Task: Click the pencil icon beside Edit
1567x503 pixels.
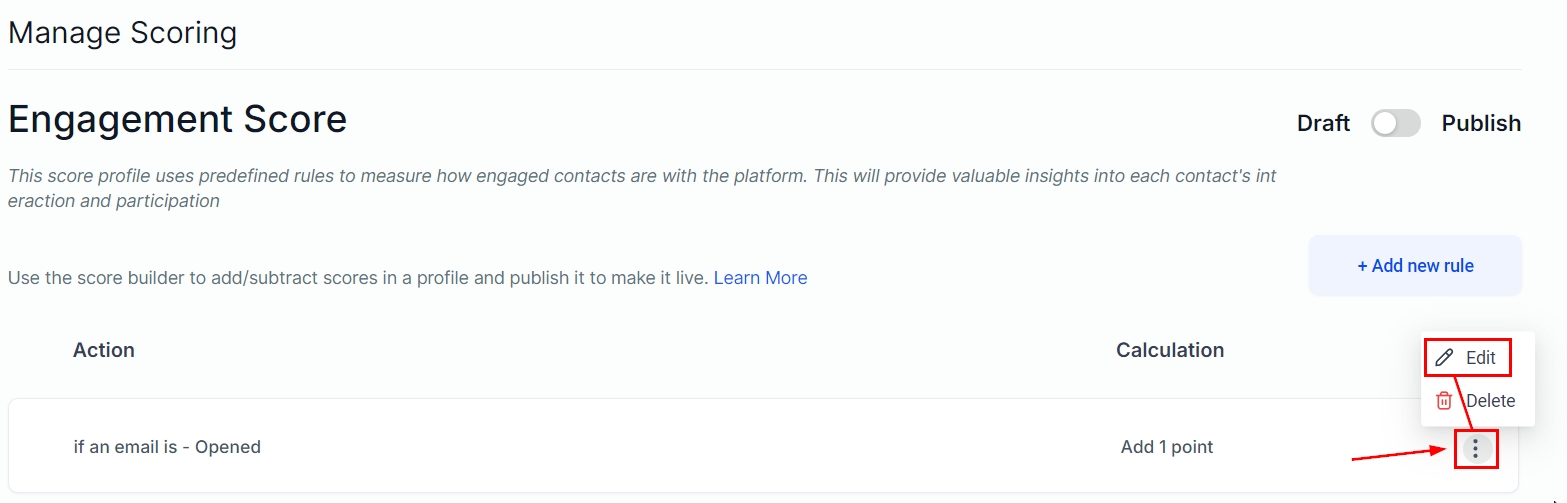Action: click(1443, 358)
